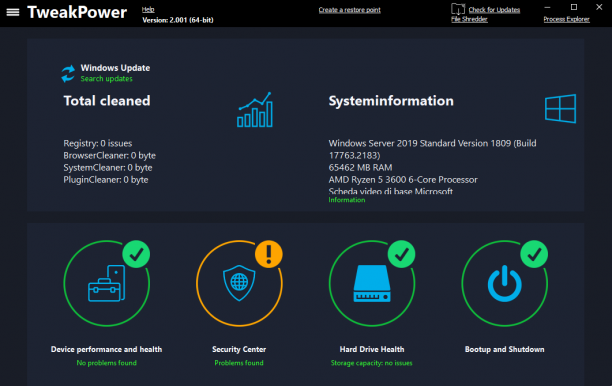This screenshot has width=612, height=386.
Task: Click the Hard Drive Health label
Action: tap(372, 349)
